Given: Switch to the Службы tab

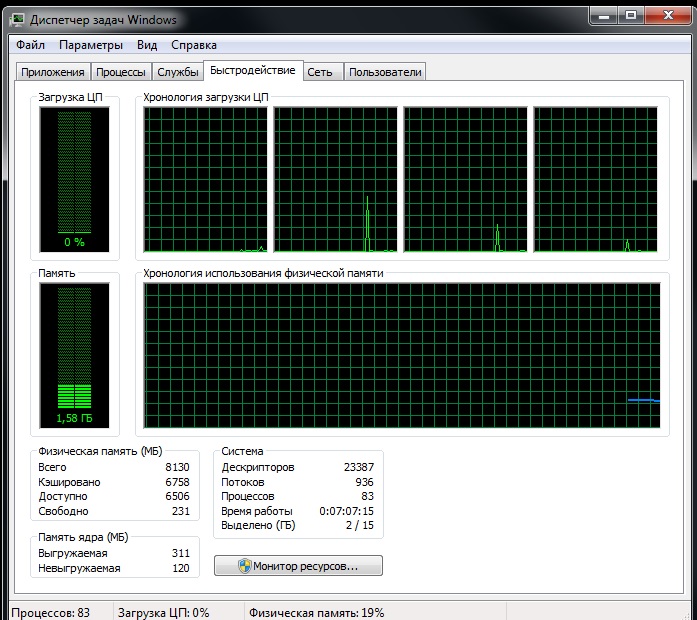Looking at the screenshot, I should [178, 72].
